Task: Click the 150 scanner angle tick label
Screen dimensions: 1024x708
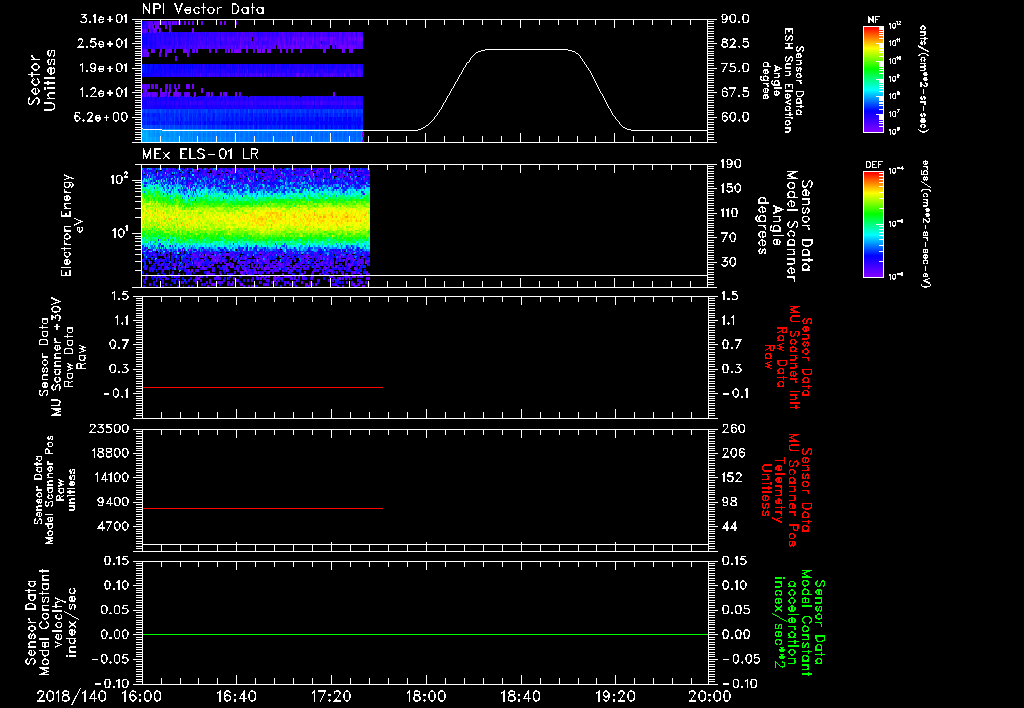Action: tap(731, 189)
